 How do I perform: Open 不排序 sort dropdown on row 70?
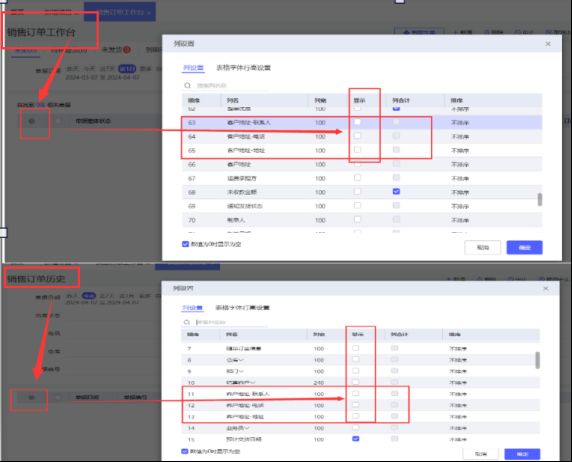(460, 220)
